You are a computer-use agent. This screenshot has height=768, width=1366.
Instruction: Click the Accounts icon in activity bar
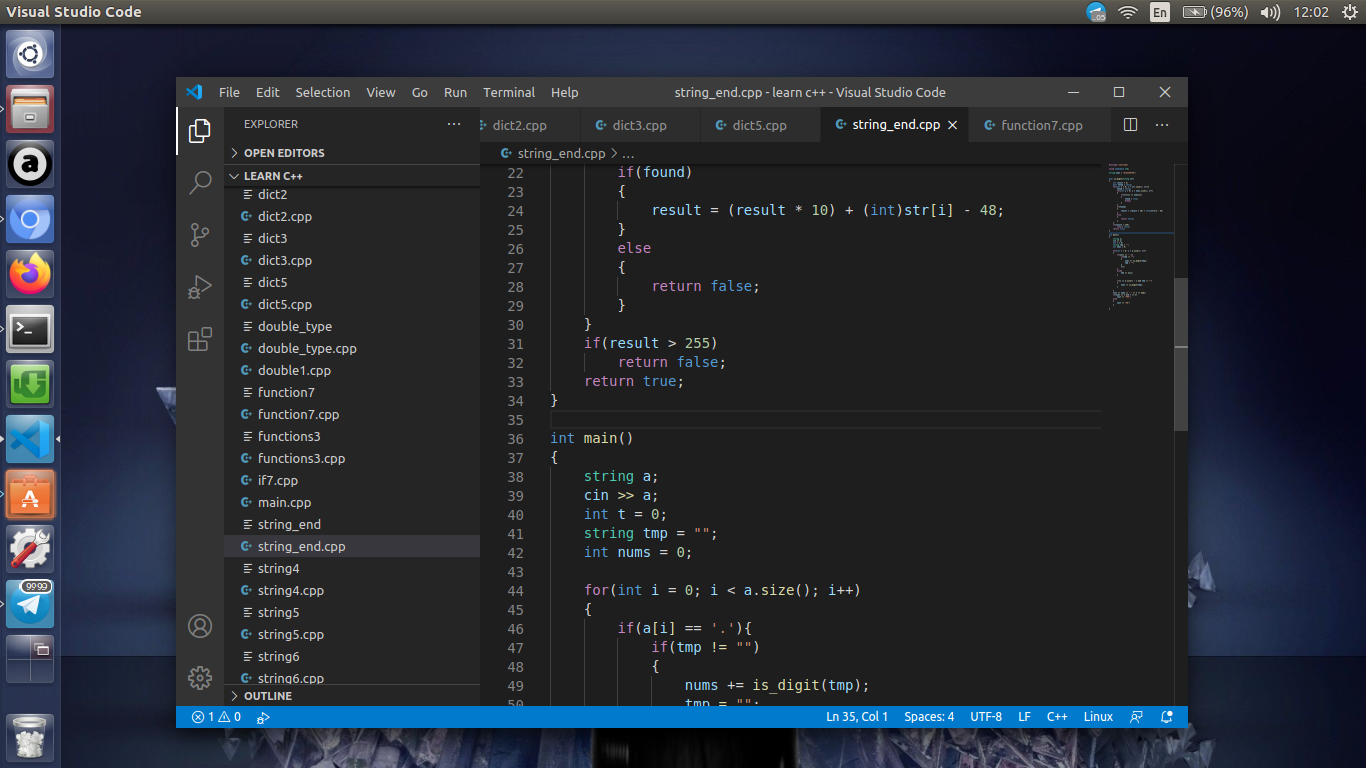[200, 626]
